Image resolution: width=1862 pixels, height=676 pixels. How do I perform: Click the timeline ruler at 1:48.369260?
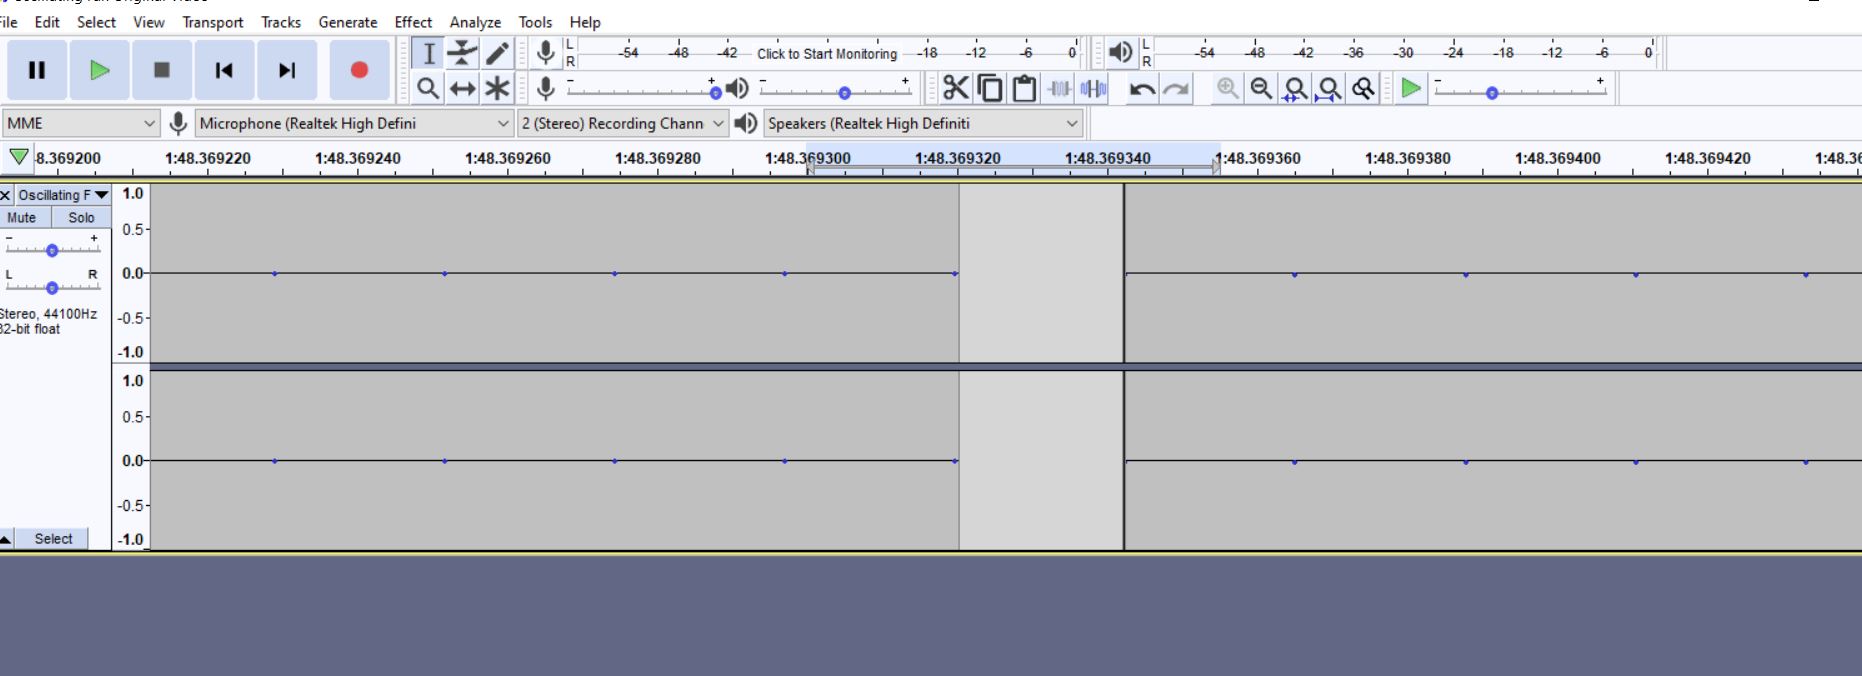[508, 158]
